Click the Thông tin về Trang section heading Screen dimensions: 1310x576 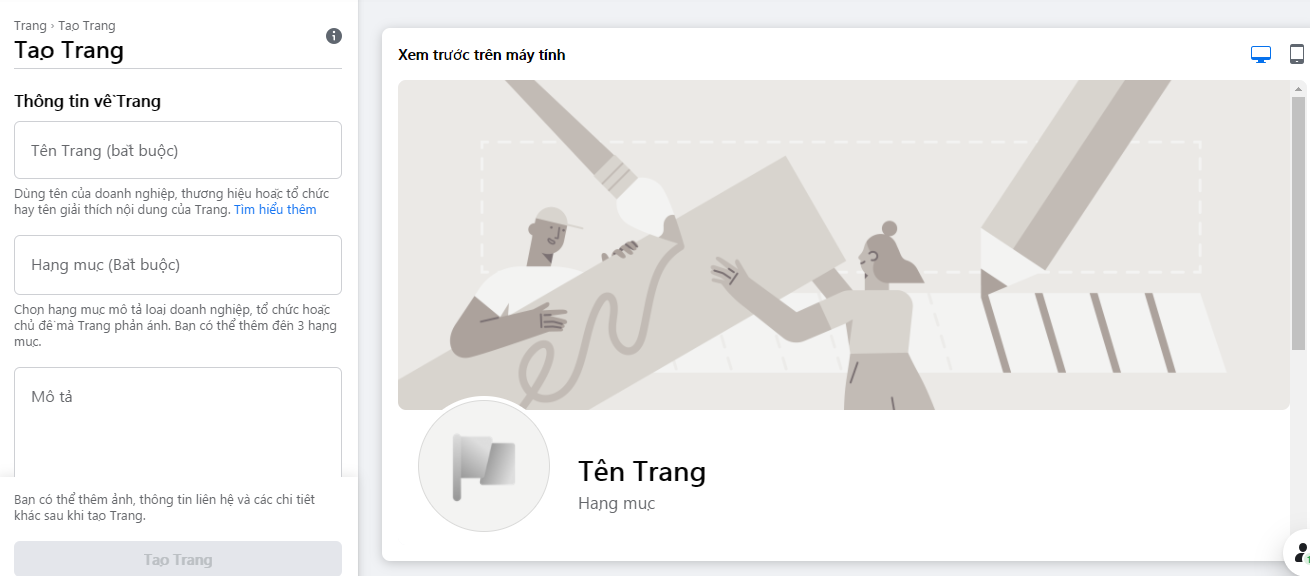tap(87, 101)
